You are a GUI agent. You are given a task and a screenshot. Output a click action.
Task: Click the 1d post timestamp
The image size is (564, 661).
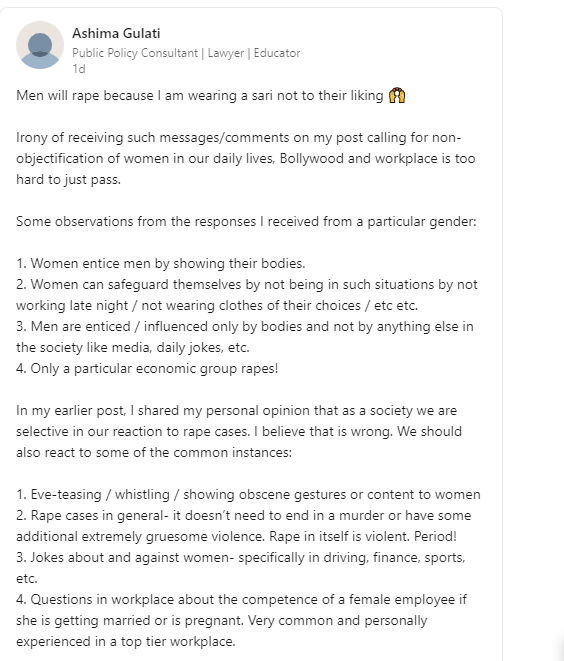pyautogui.click(x=79, y=69)
